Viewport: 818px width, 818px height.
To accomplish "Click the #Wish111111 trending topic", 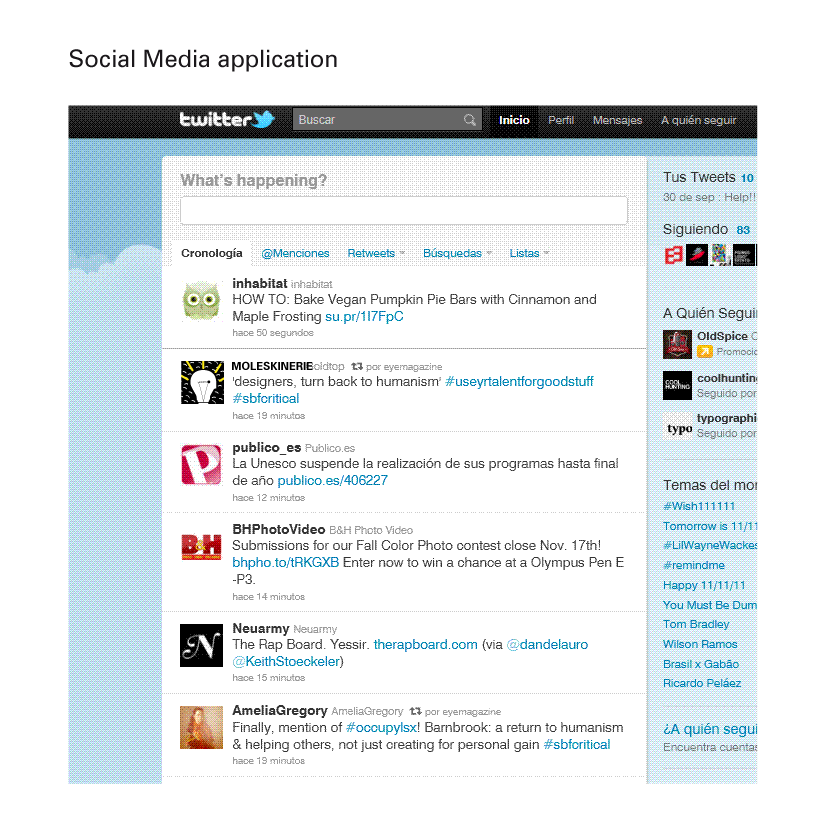I will pos(699,506).
